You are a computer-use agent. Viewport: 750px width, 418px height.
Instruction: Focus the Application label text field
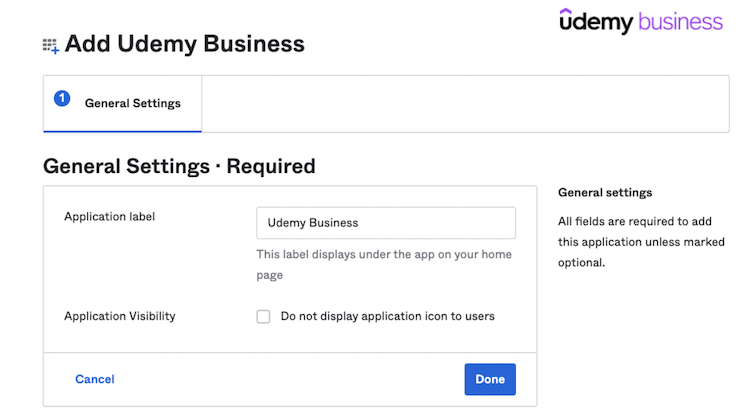click(385, 223)
